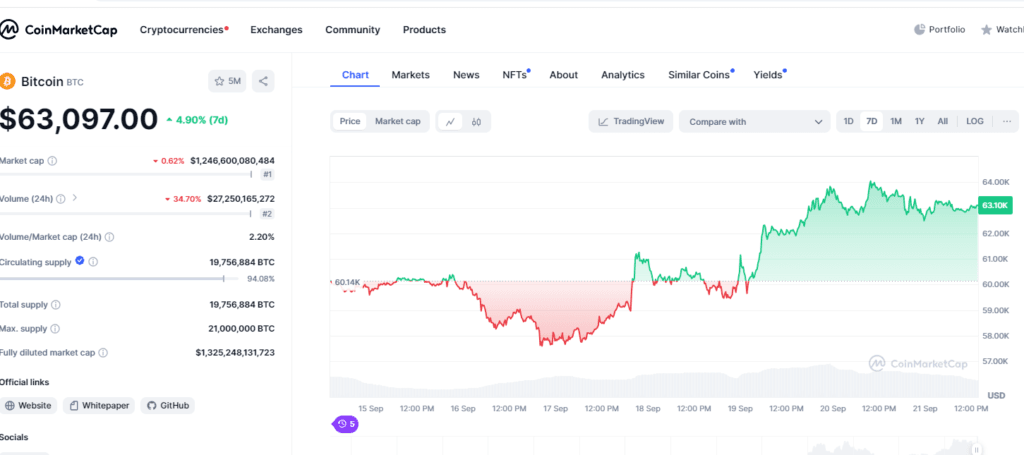Switch to candlestick chart view icon
The height and width of the screenshot is (455, 1024).
[476, 121]
